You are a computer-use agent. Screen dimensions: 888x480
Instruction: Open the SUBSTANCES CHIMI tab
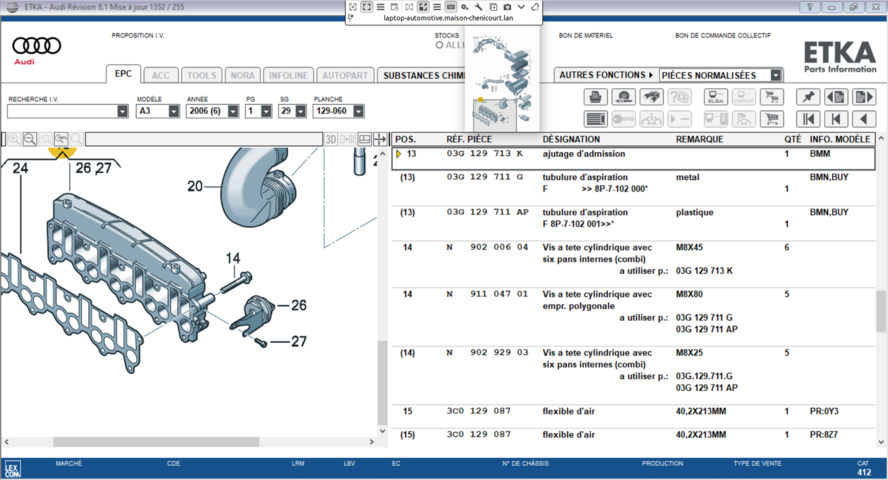(x=421, y=75)
